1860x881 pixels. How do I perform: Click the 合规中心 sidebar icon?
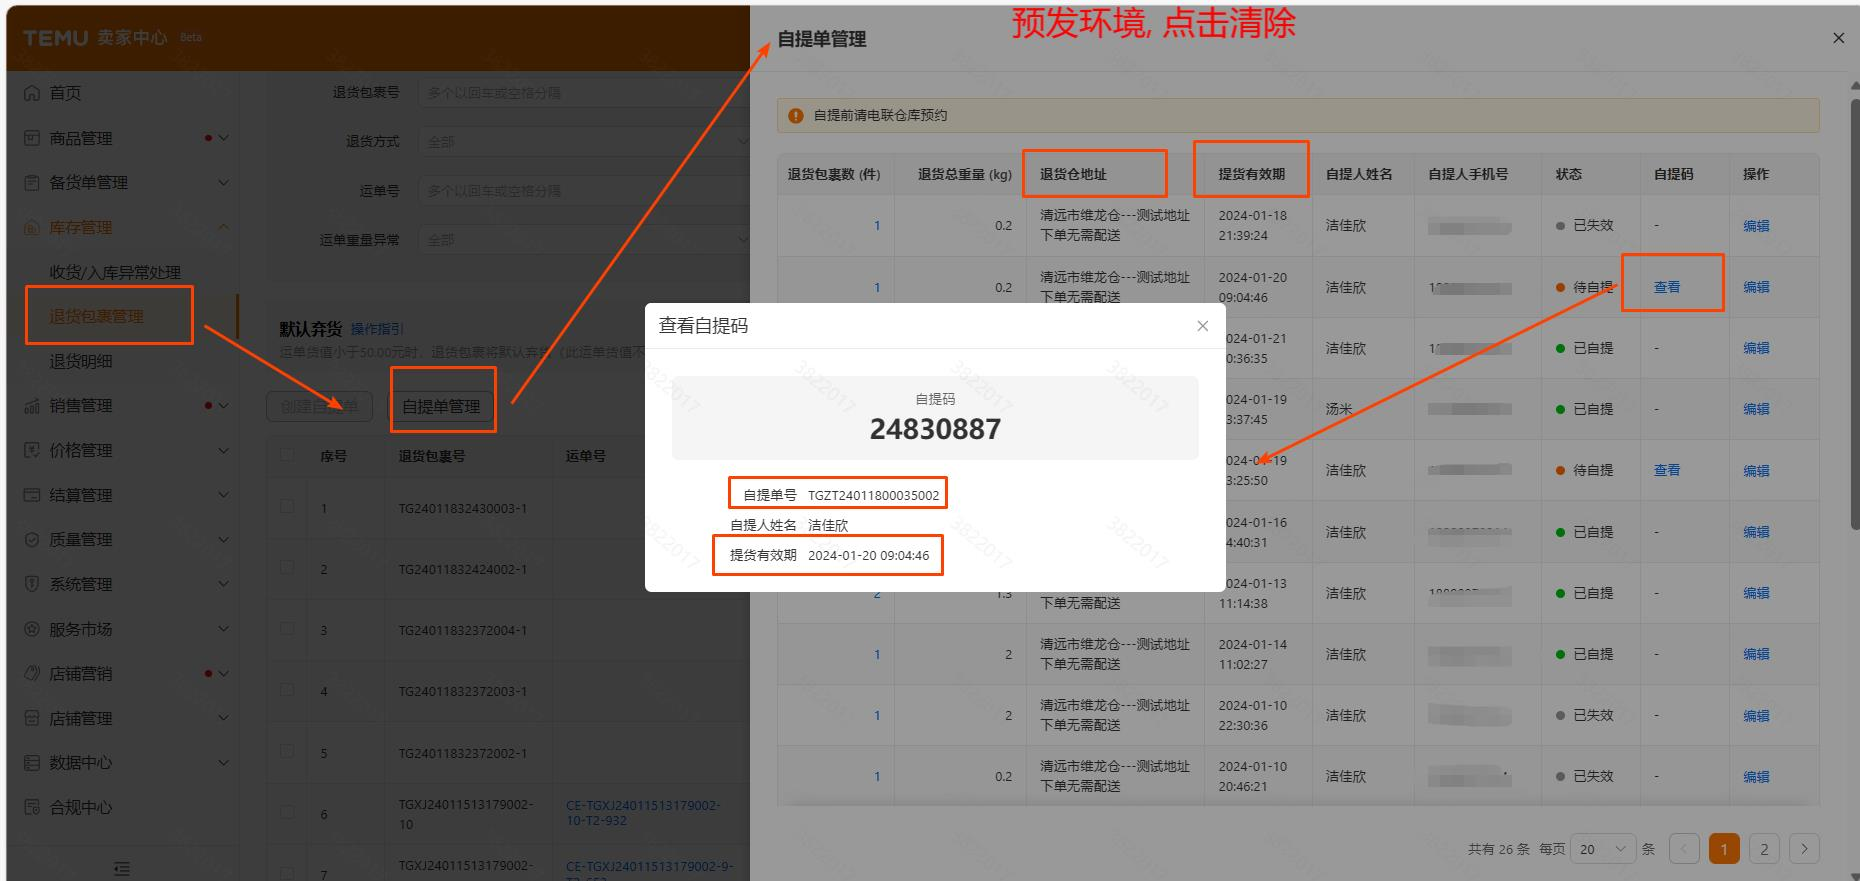coord(32,807)
